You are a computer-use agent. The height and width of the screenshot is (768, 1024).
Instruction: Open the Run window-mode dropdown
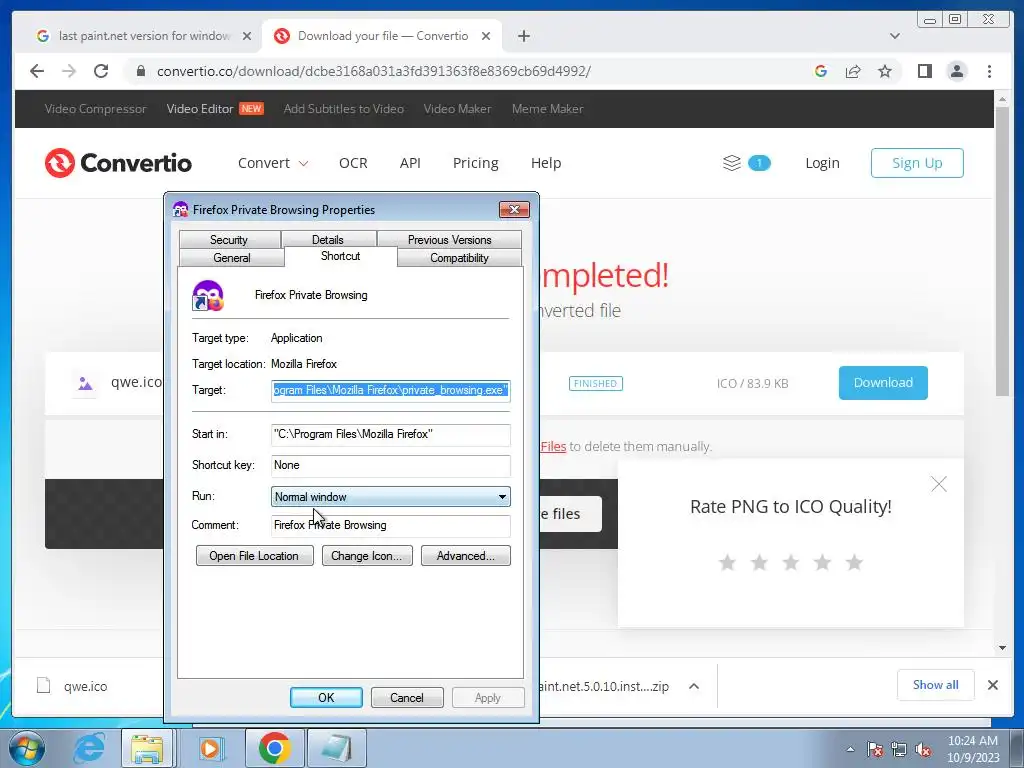click(391, 496)
